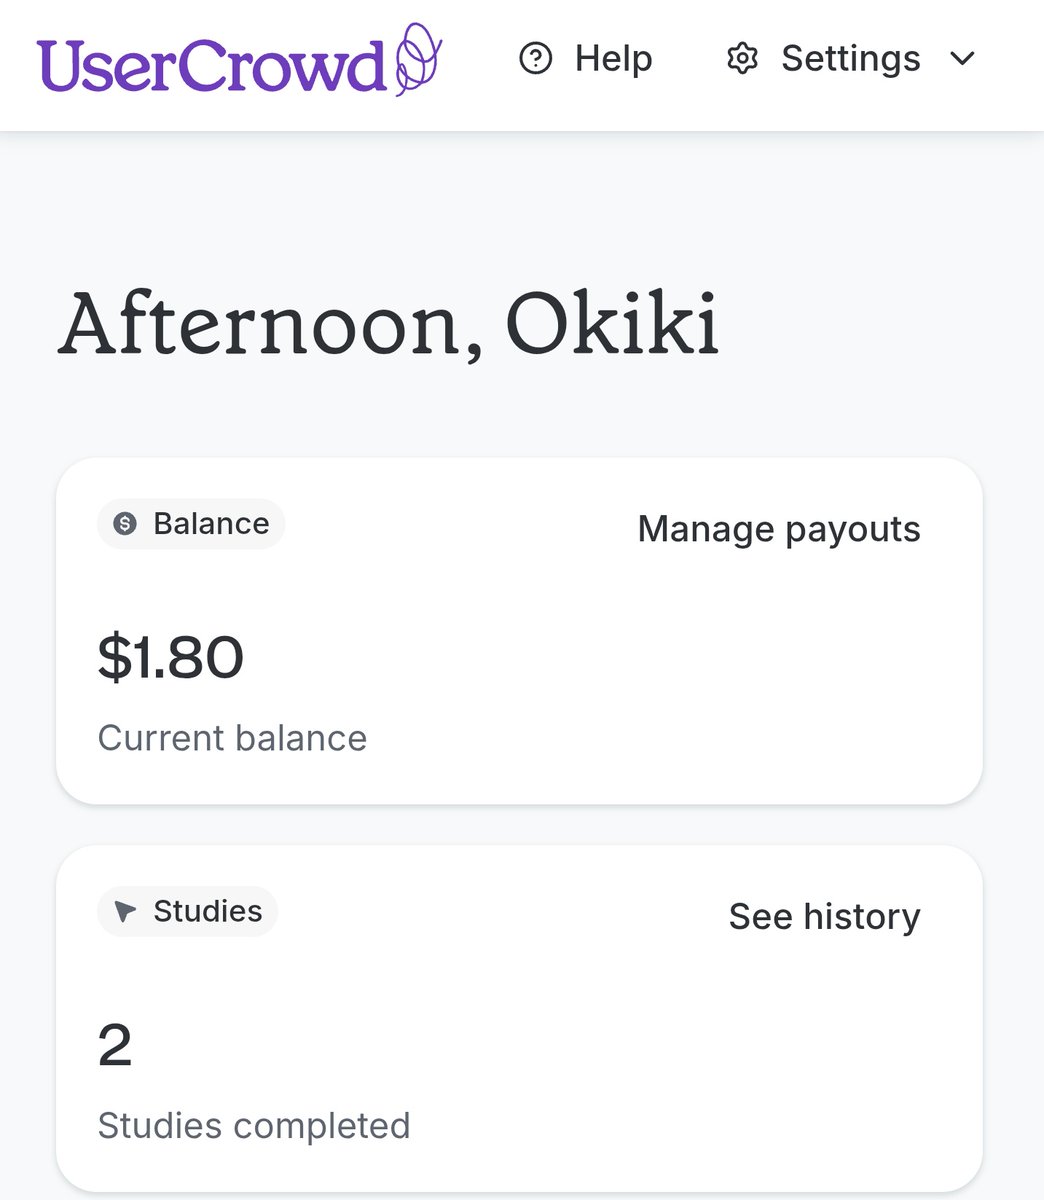The height and width of the screenshot is (1200, 1044).
Task: Click the Current balance caption
Action: coord(232,738)
